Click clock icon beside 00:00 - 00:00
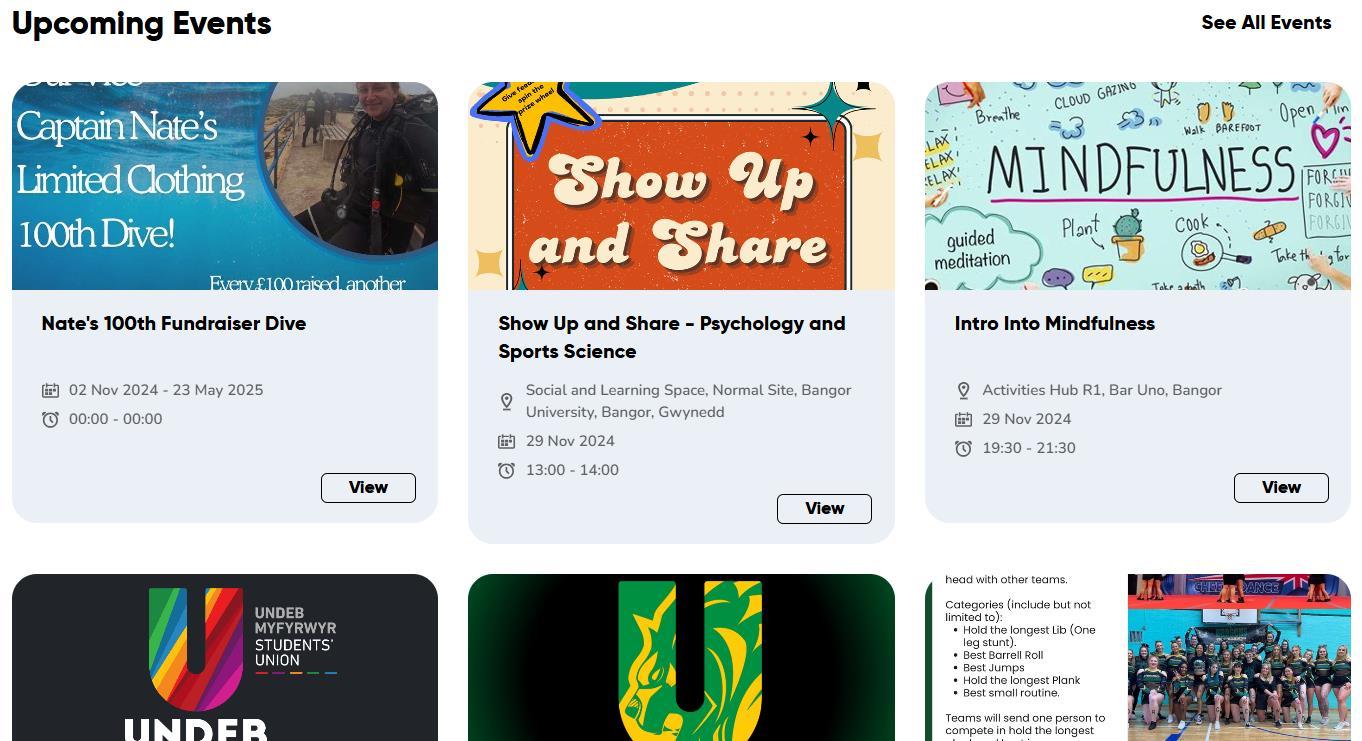1362x741 pixels. pos(50,419)
